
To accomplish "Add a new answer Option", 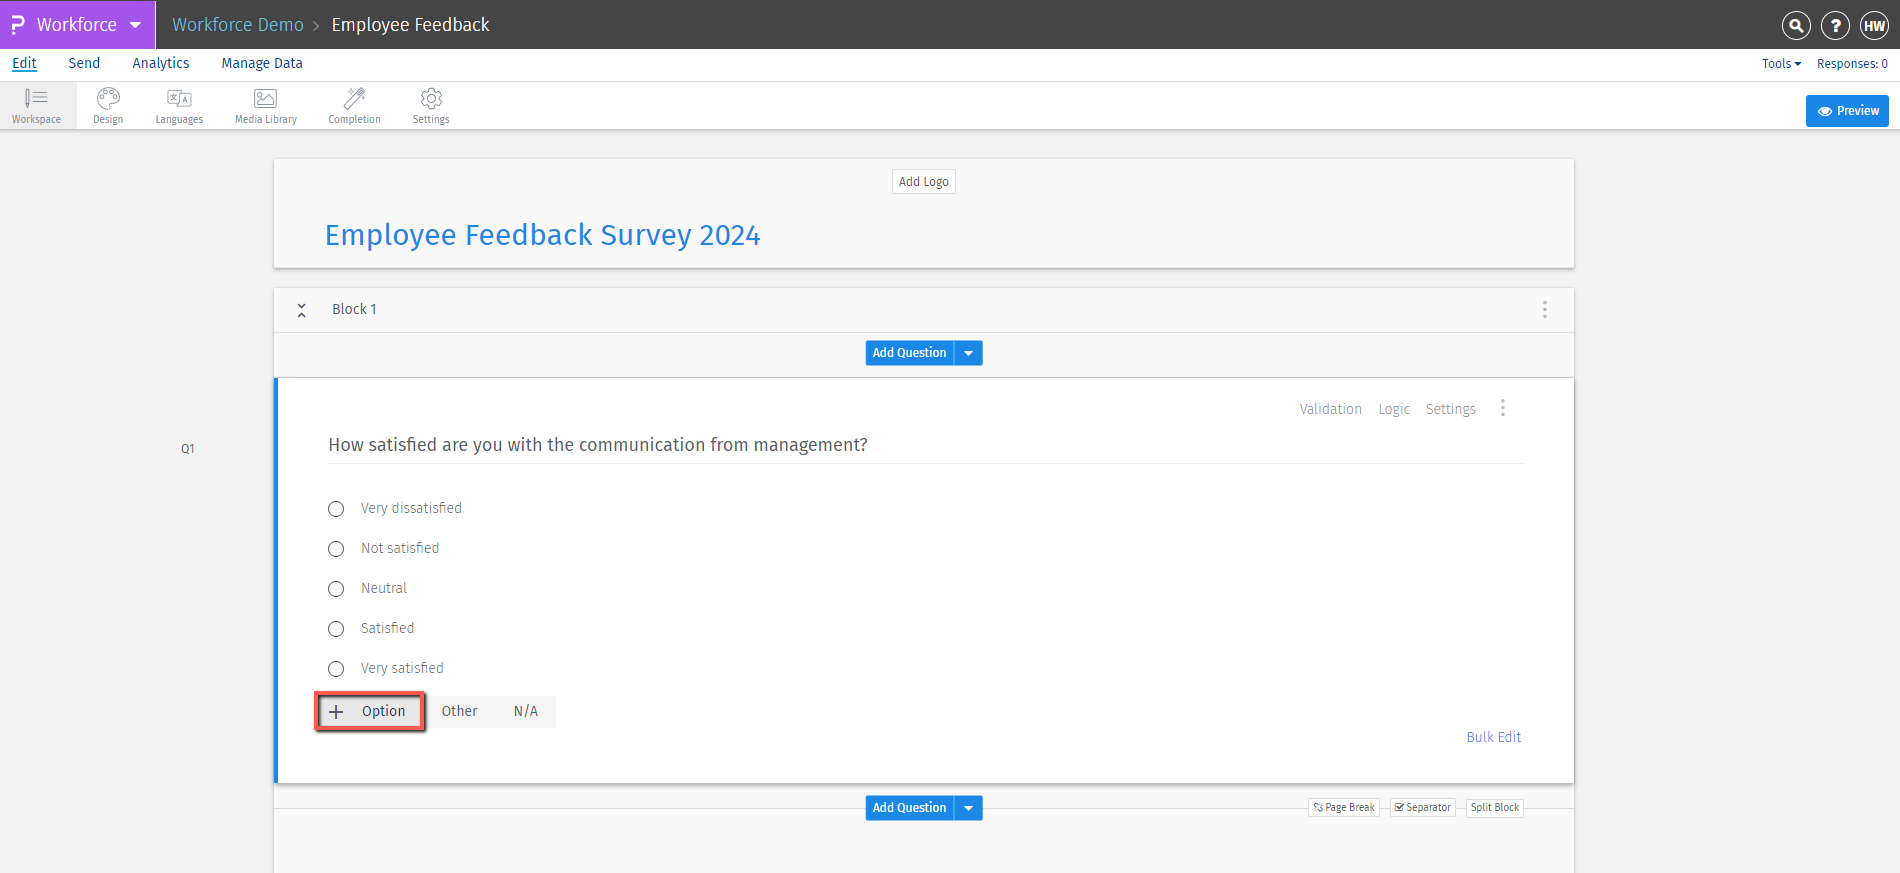I will 370,712.
